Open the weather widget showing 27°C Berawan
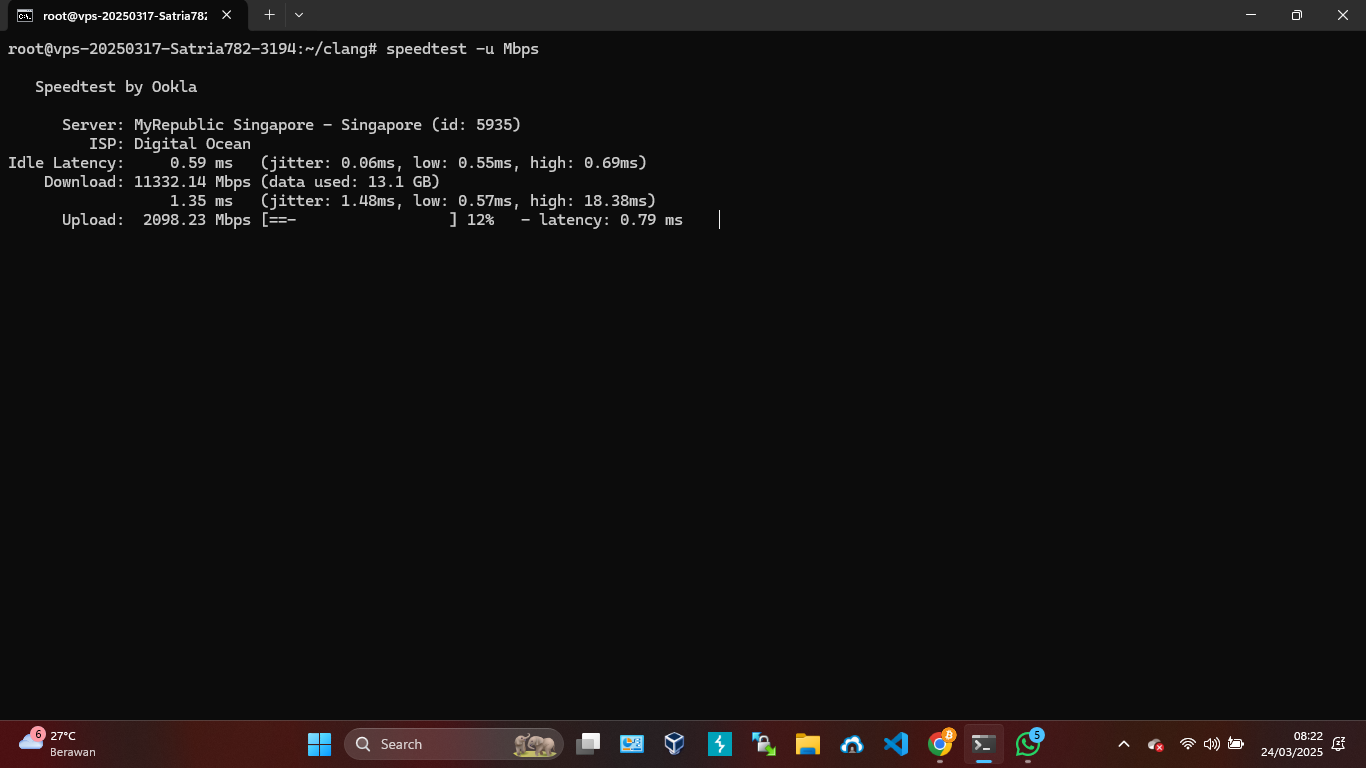The width and height of the screenshot is (1366, 768). [57, 744]
